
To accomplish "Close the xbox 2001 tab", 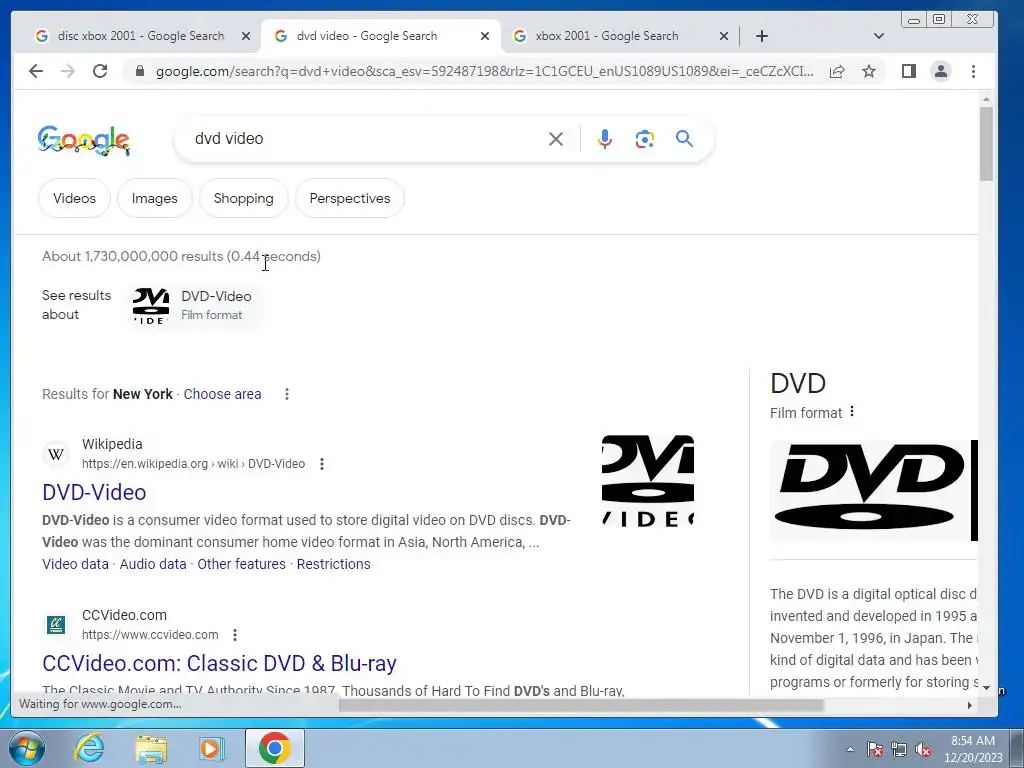I will pyautogui.click(x=724, y=37).
